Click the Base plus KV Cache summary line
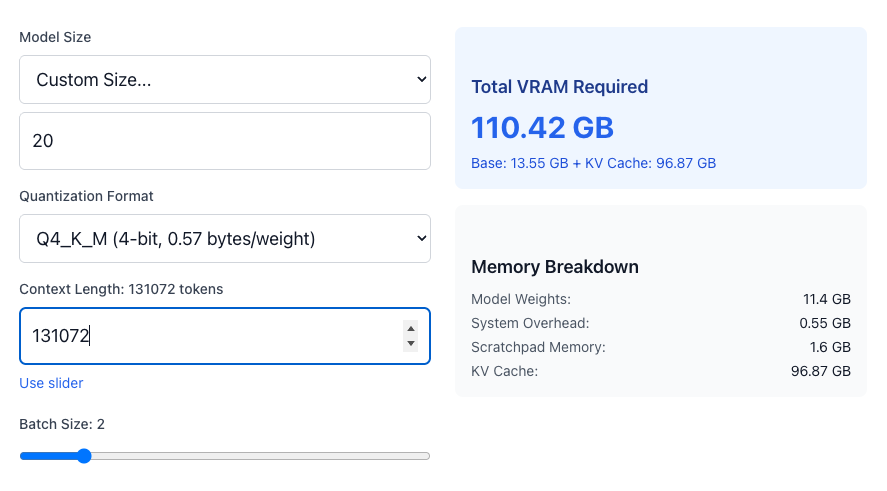The height and width of the screenshot is (491, 887). pos(593,163)
